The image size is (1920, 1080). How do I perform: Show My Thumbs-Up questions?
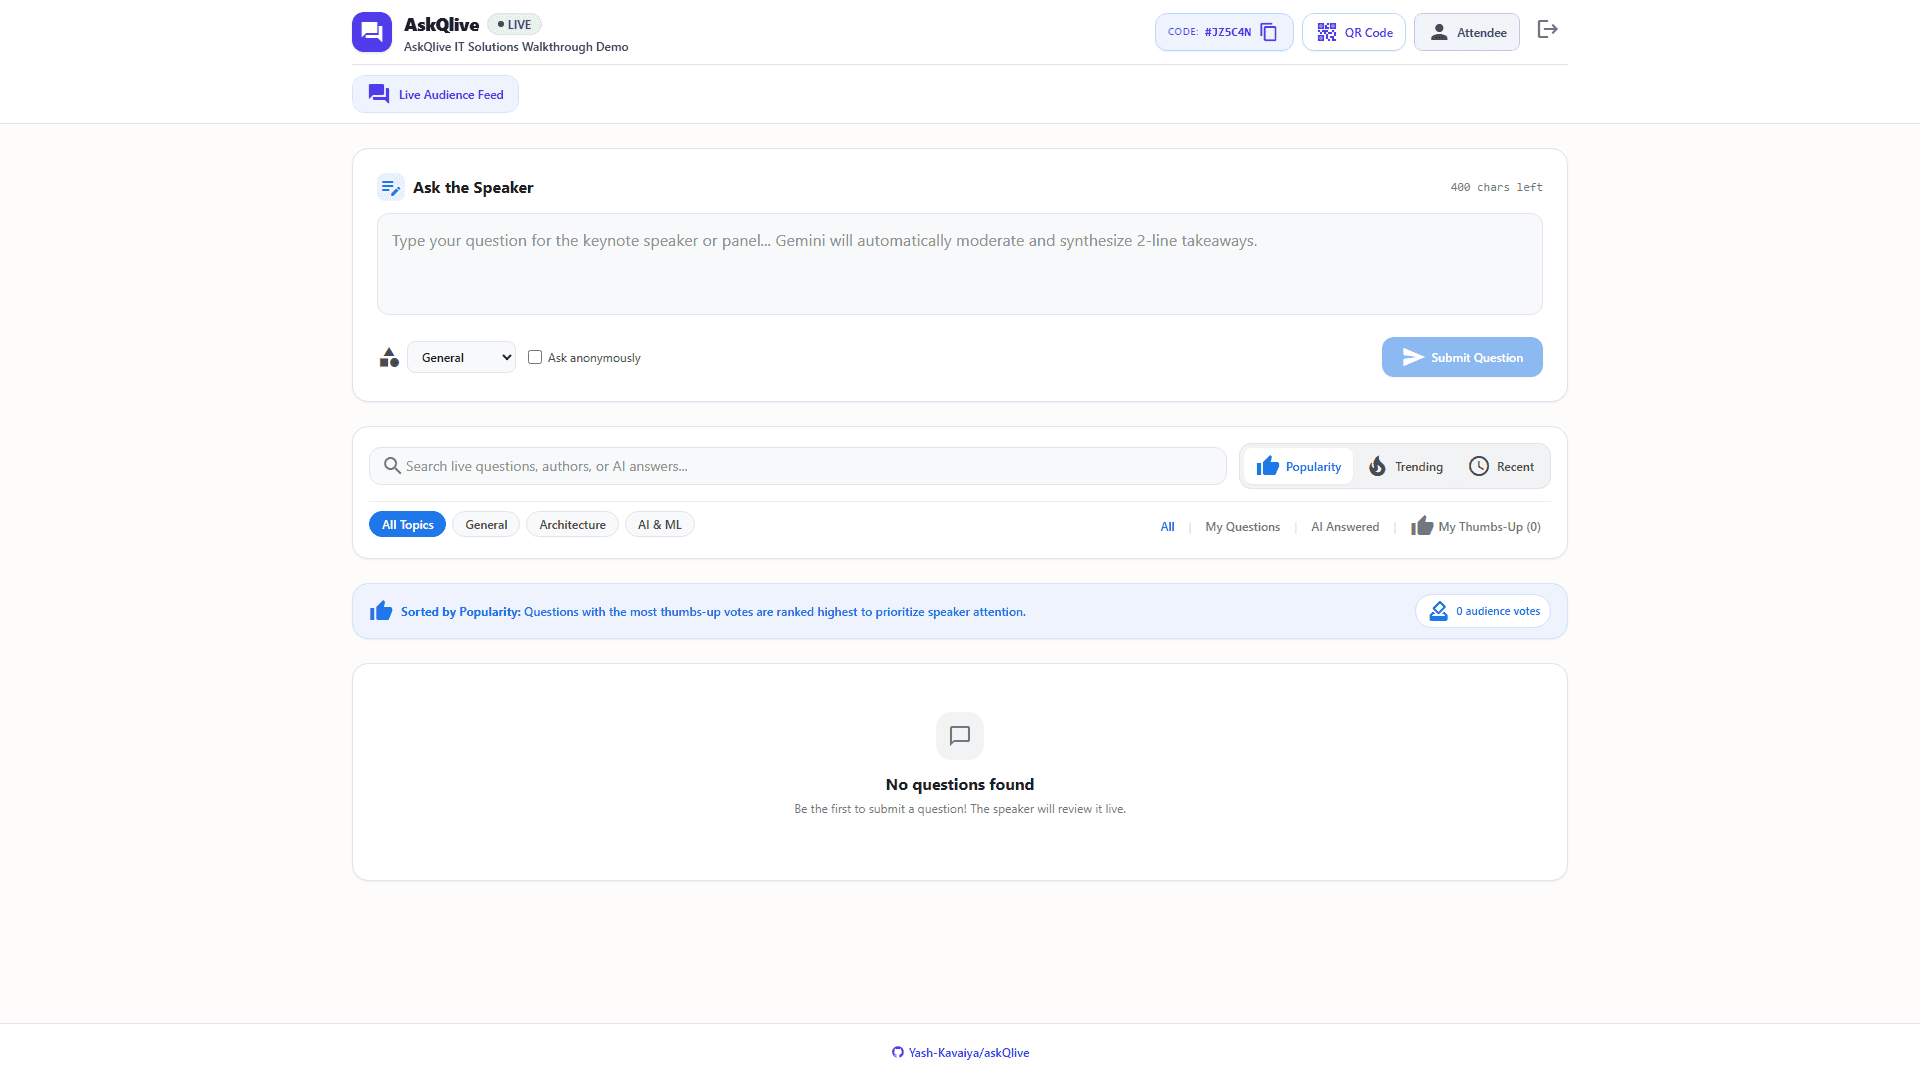pyautogui.click(x=1476, y=526)
